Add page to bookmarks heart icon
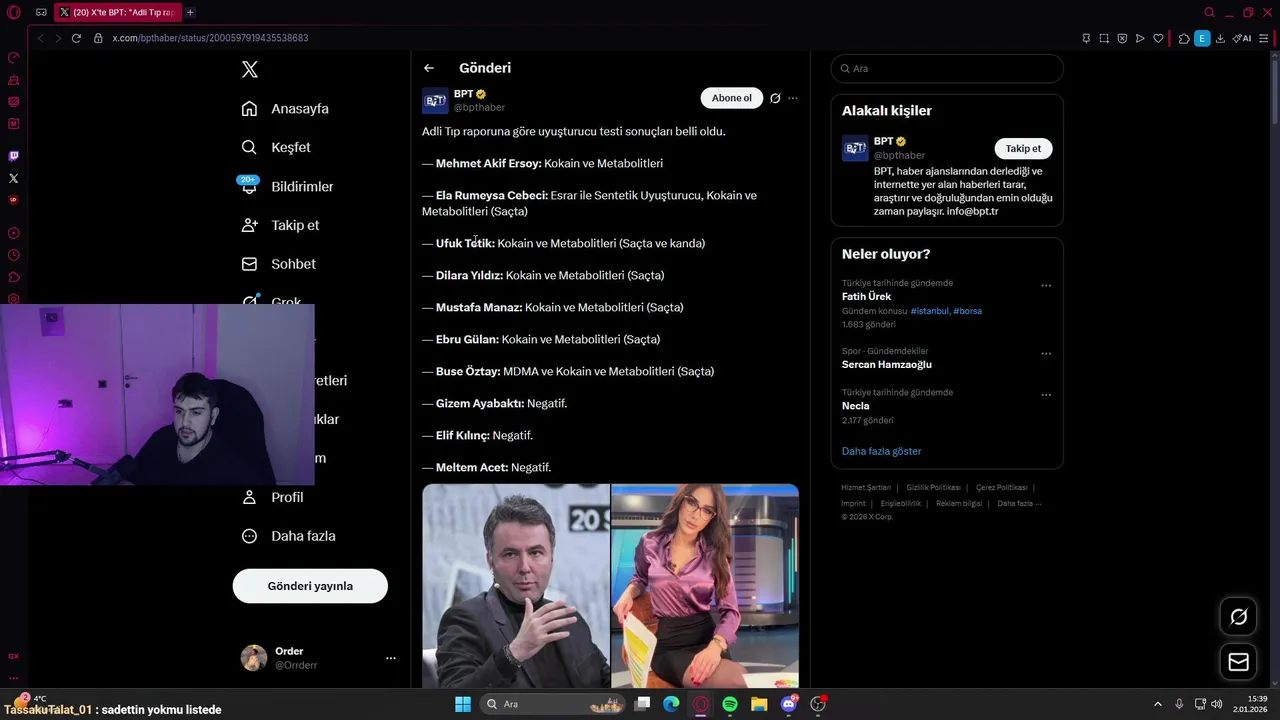 (1158, 38)
